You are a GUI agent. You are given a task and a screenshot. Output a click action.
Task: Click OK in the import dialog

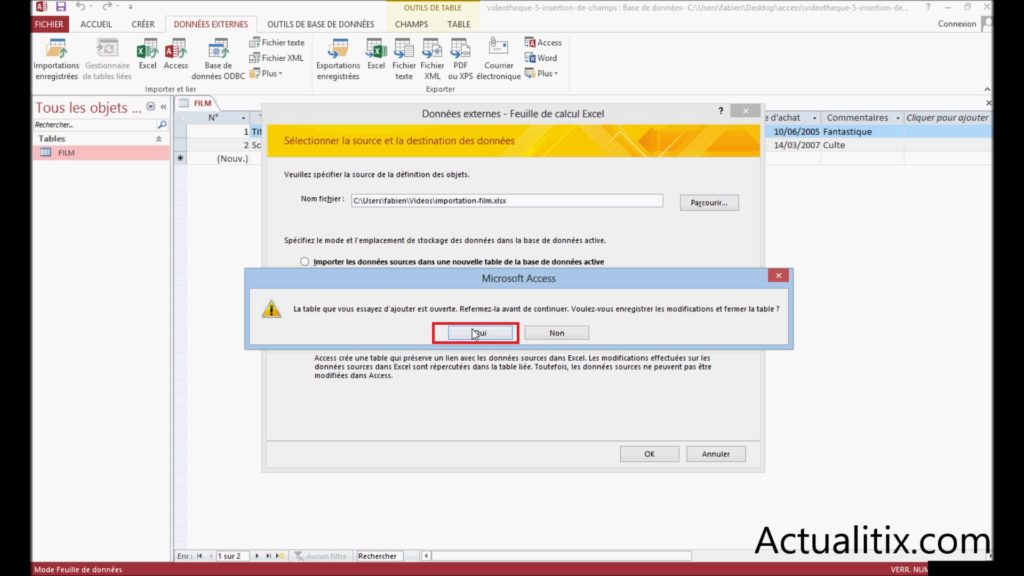(x=649, y=454)
